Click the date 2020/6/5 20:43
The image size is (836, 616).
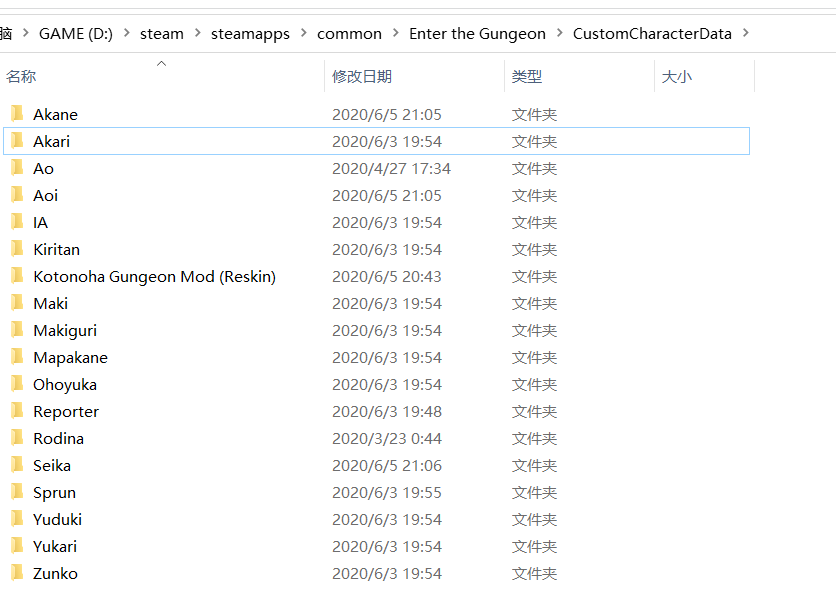pos(387,277)
